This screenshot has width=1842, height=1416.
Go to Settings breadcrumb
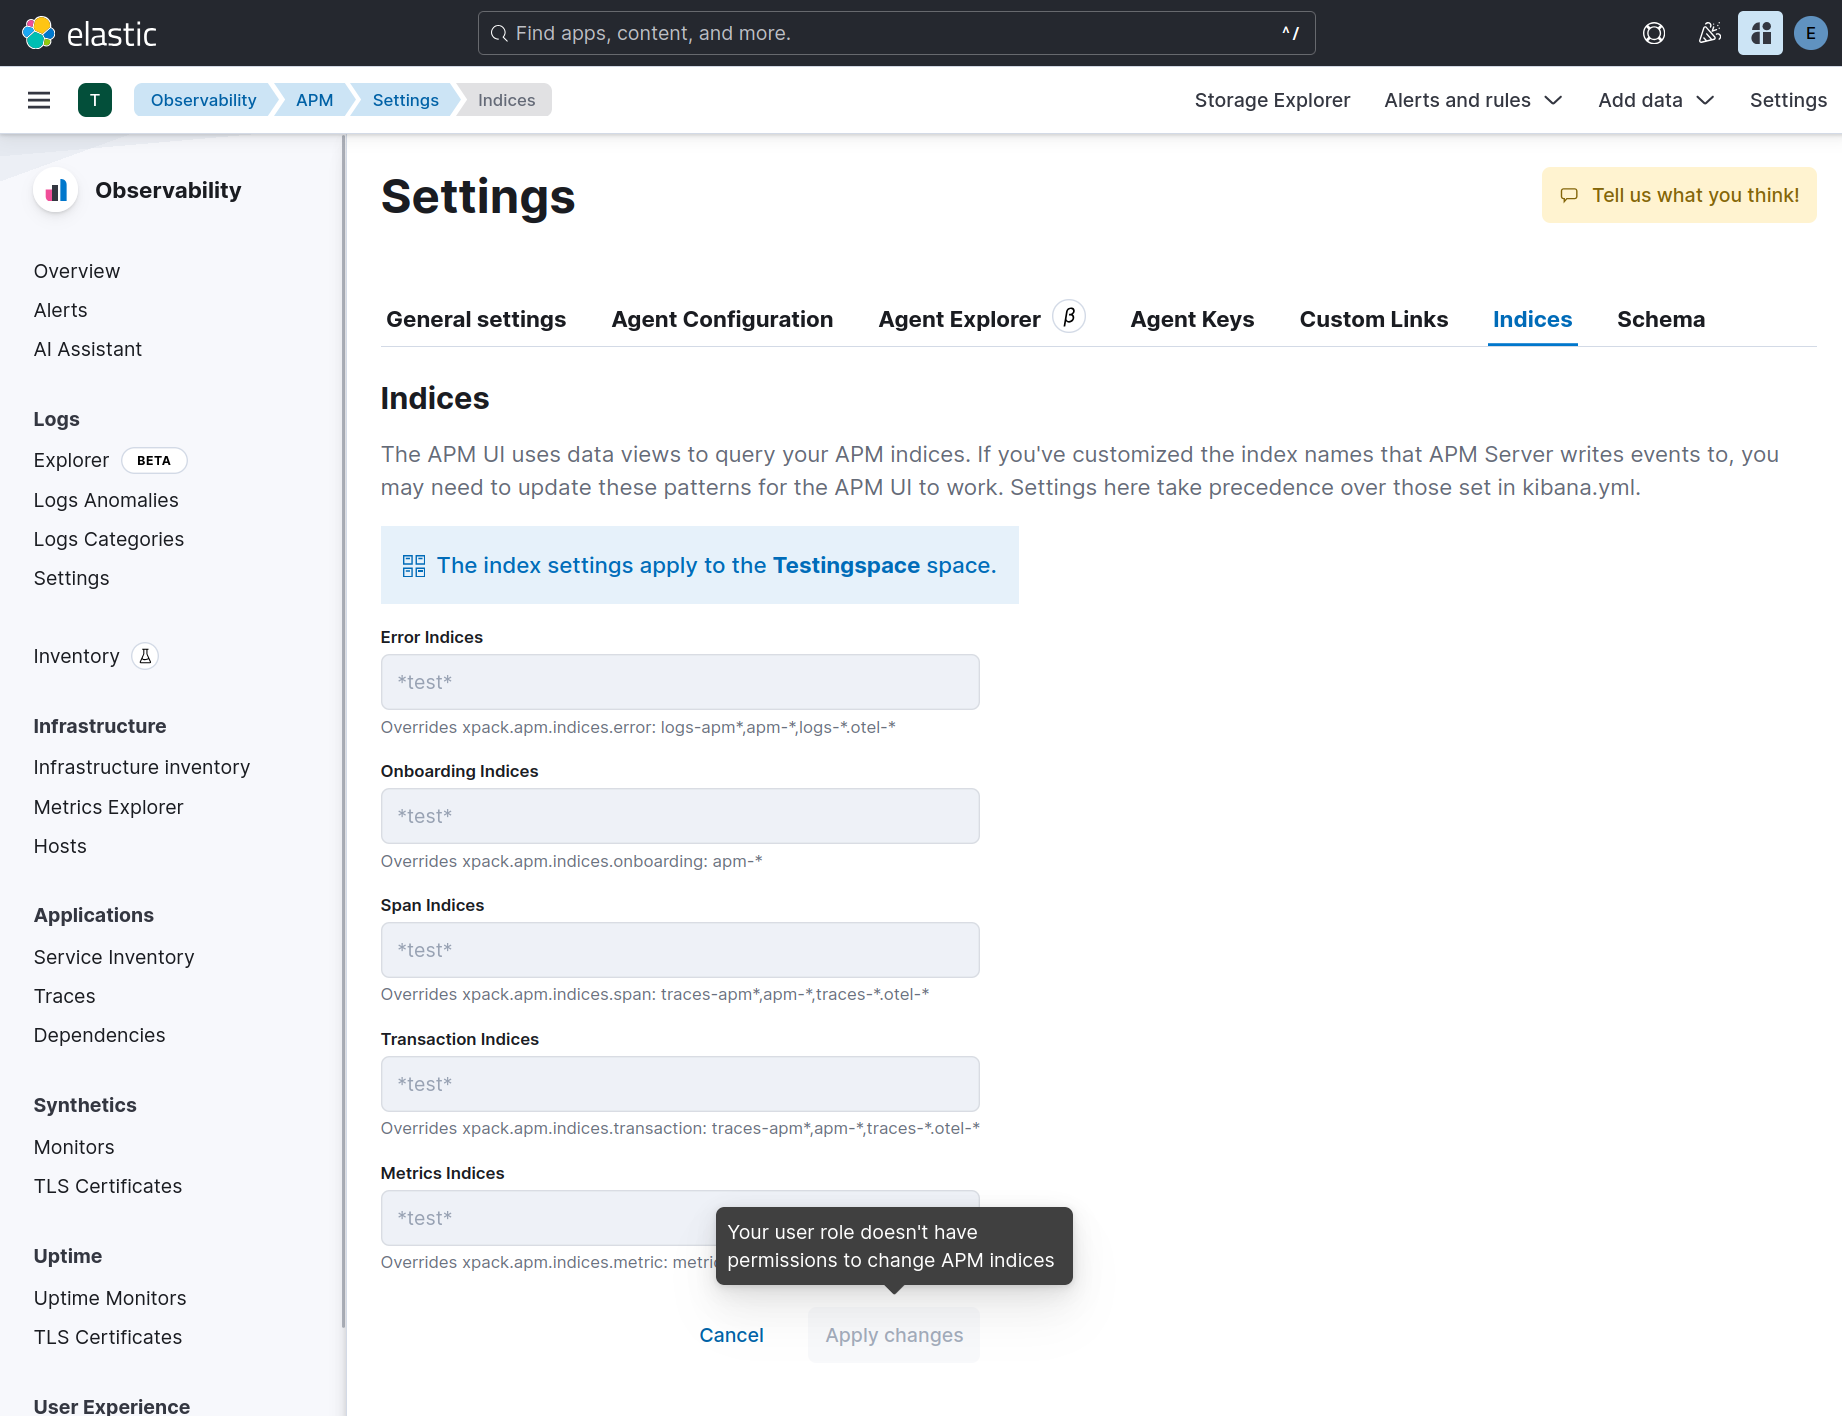[405, 100]
